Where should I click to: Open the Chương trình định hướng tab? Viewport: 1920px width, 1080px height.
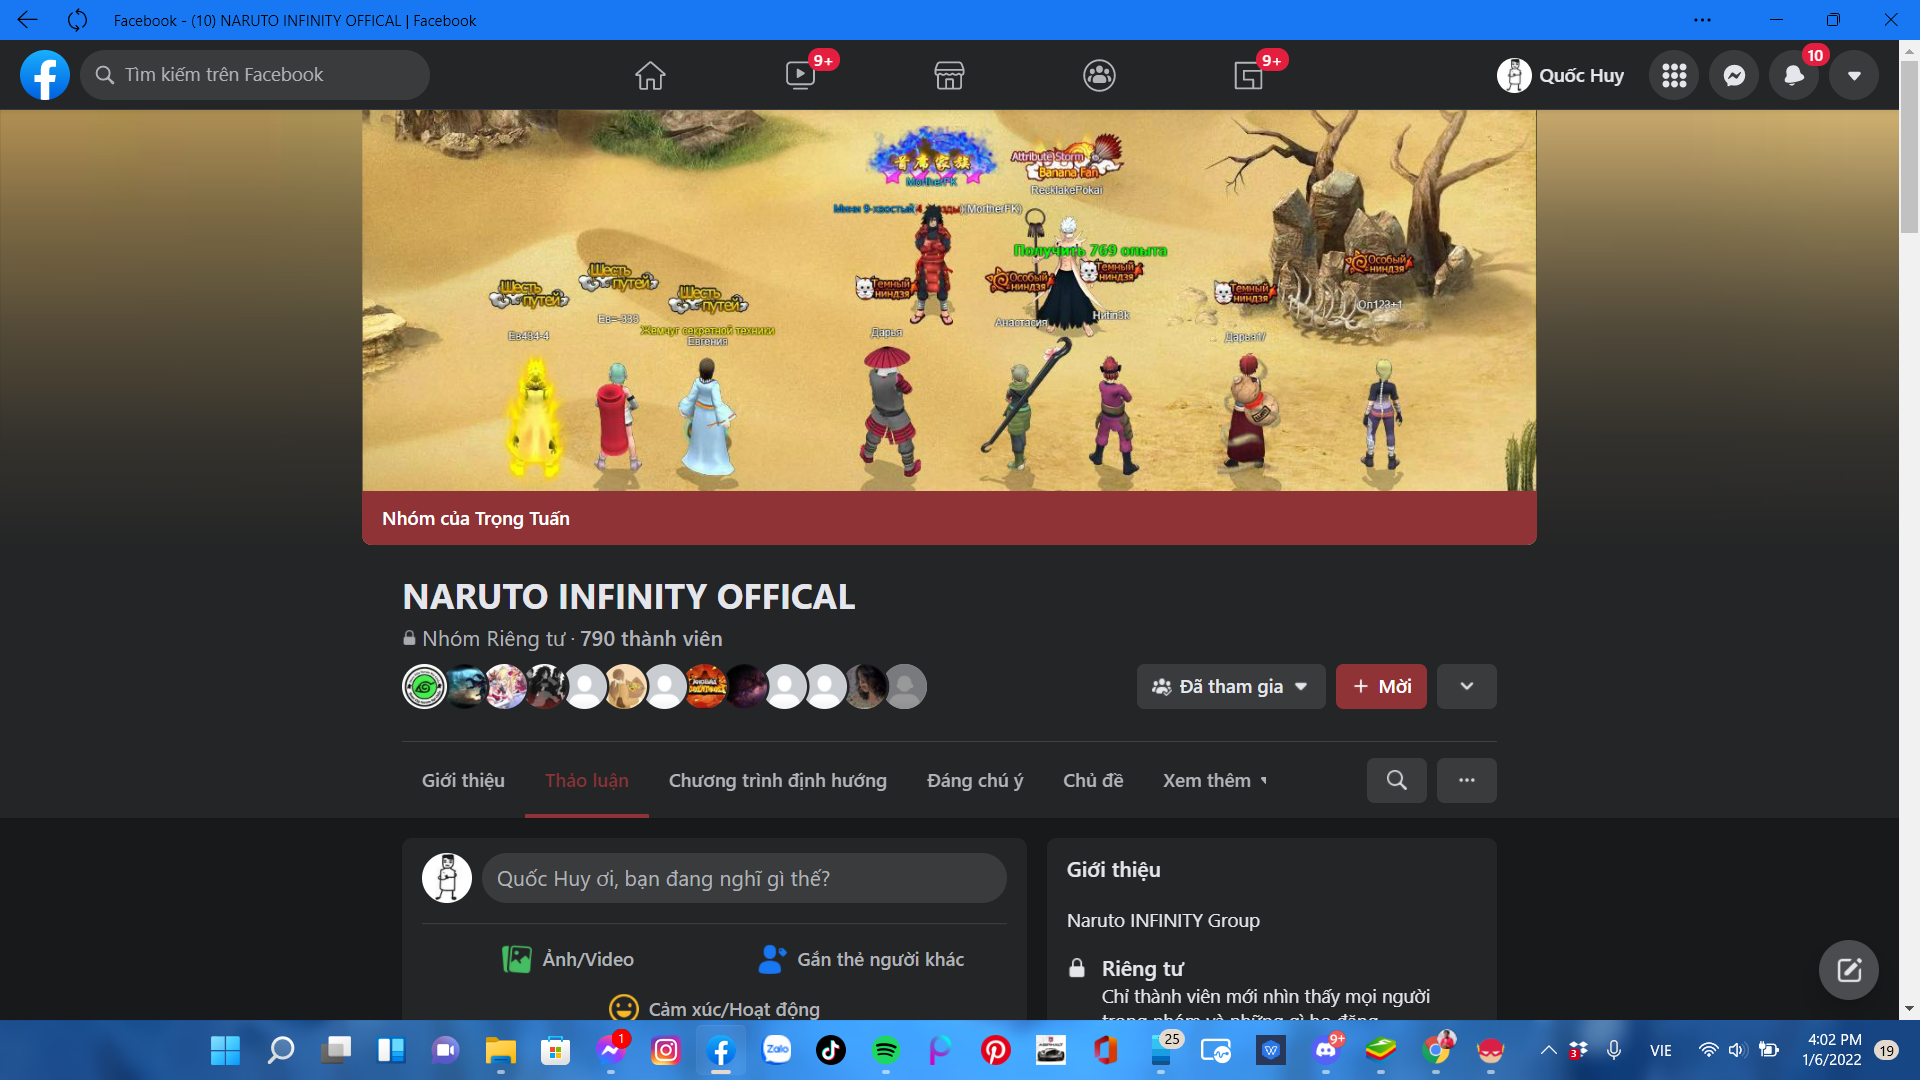pos(778,780)
